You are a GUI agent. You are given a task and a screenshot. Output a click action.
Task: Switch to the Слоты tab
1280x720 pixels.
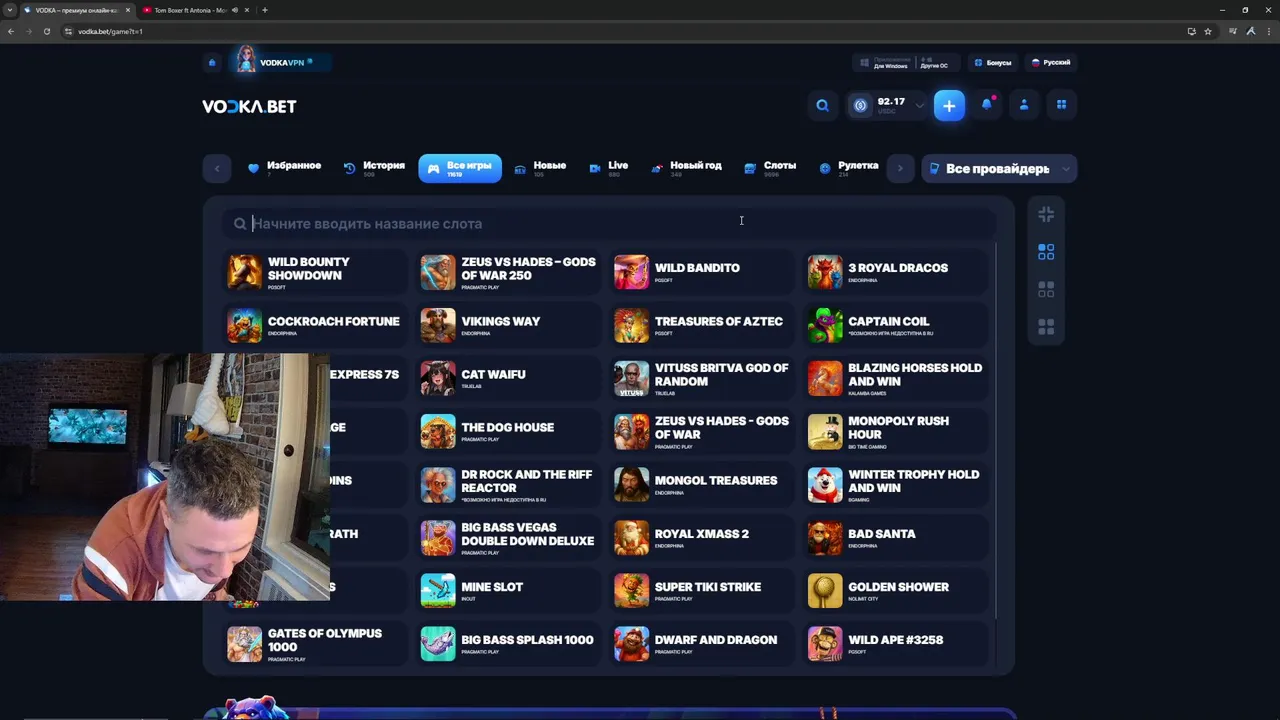(770, 168)
